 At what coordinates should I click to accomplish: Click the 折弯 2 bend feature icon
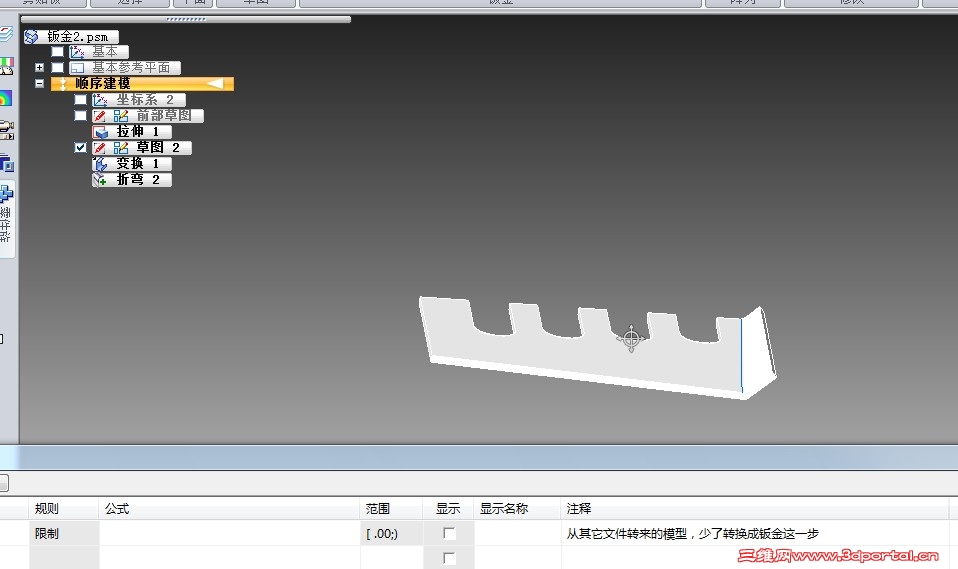pos(100,180)
